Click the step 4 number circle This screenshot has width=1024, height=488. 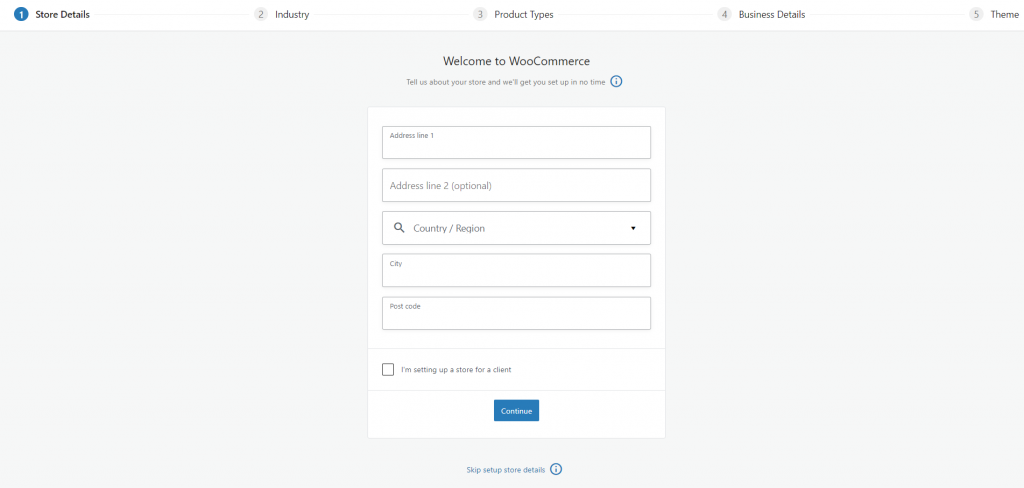pyautogui.click(x=724, y=15)
